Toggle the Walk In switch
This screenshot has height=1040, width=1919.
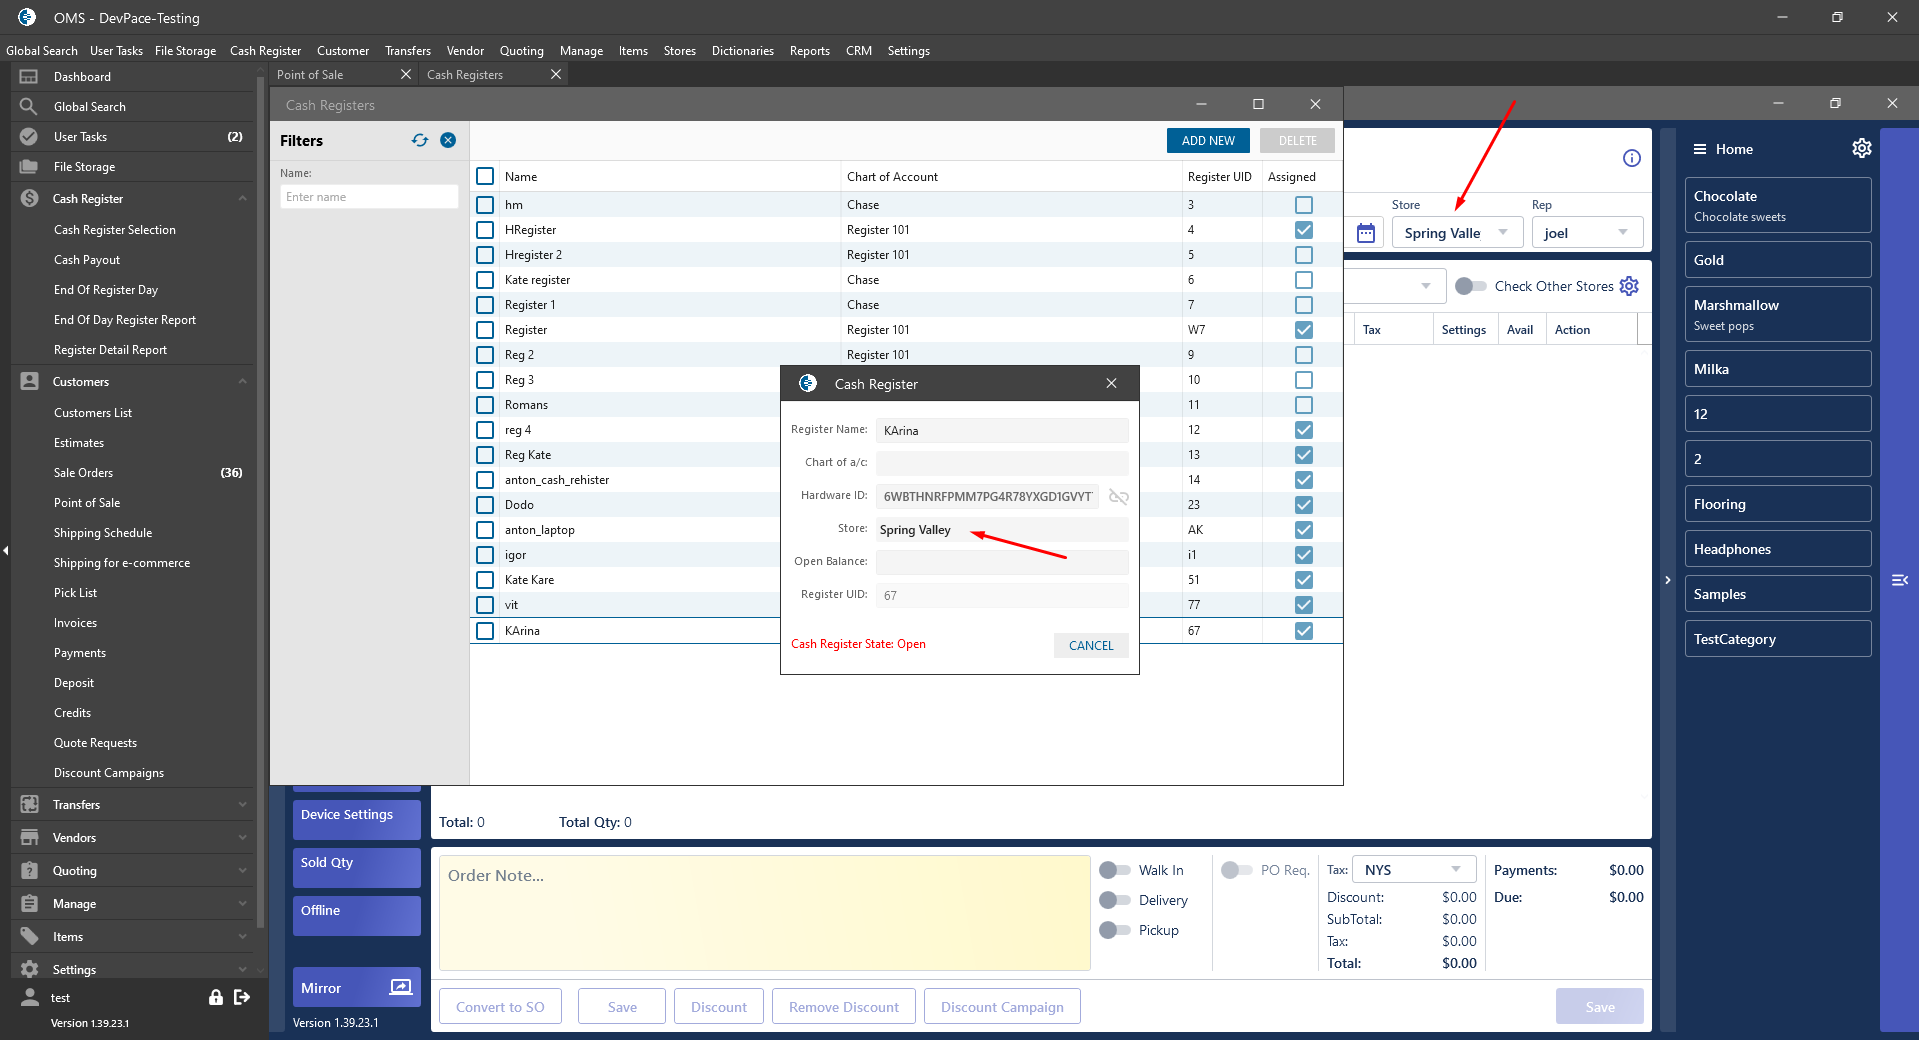click(x=1114, y=870)
